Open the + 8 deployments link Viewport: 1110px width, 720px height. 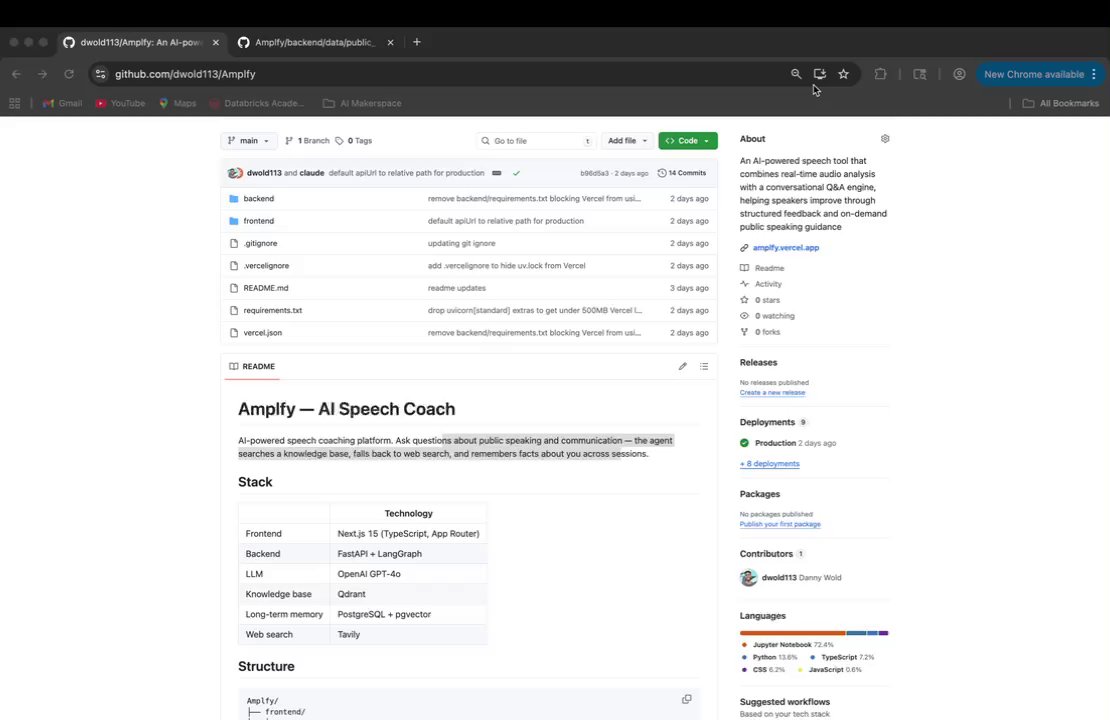point(769,464)
